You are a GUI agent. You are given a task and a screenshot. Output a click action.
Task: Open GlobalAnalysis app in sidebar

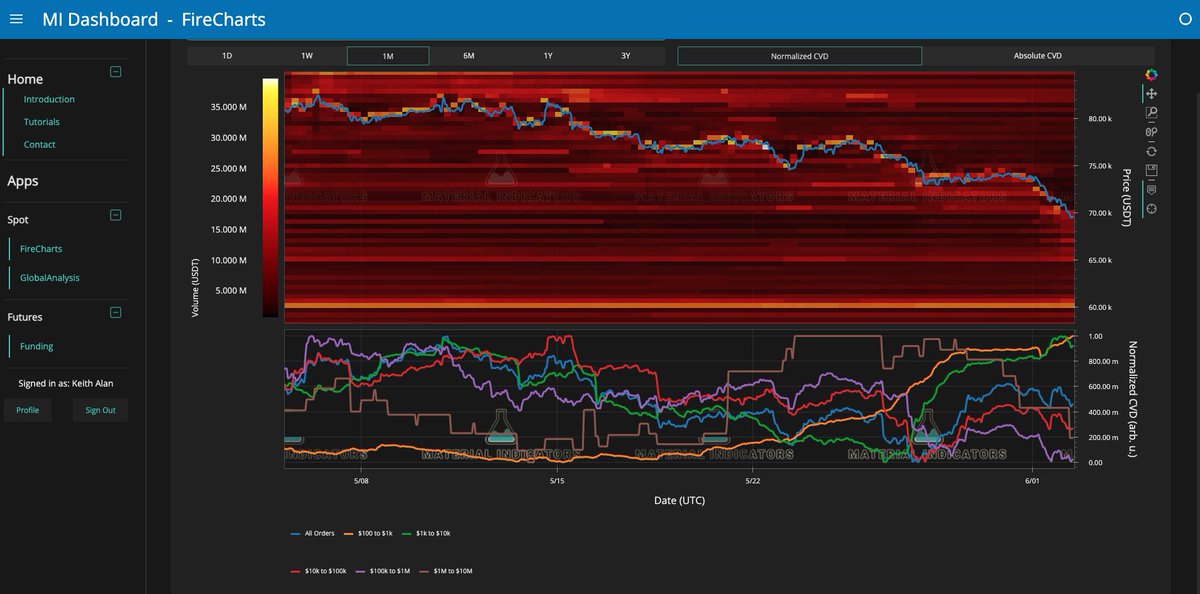tap(50, 278)
